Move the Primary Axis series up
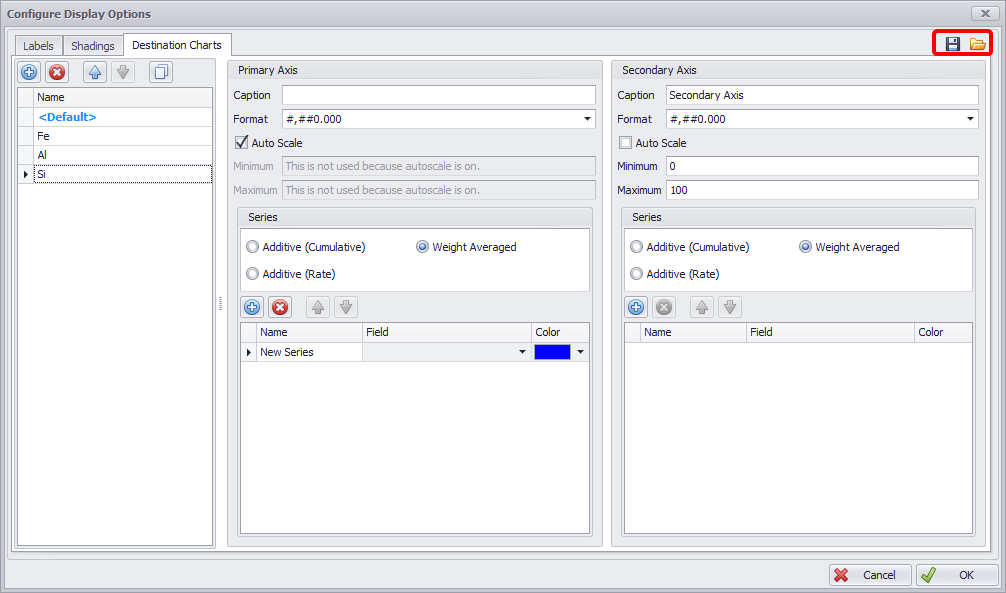 pos(318,307)
